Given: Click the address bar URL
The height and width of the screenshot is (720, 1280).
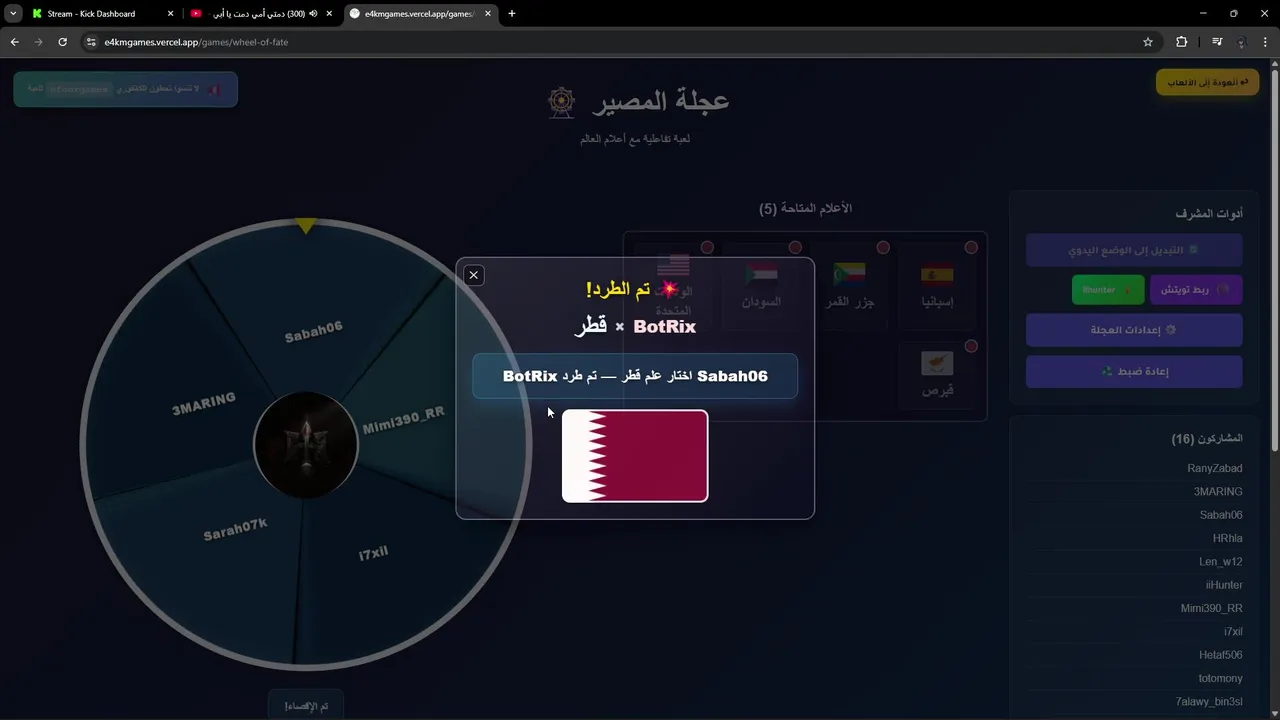Looking at the screenshot, I should coord(196,42).
